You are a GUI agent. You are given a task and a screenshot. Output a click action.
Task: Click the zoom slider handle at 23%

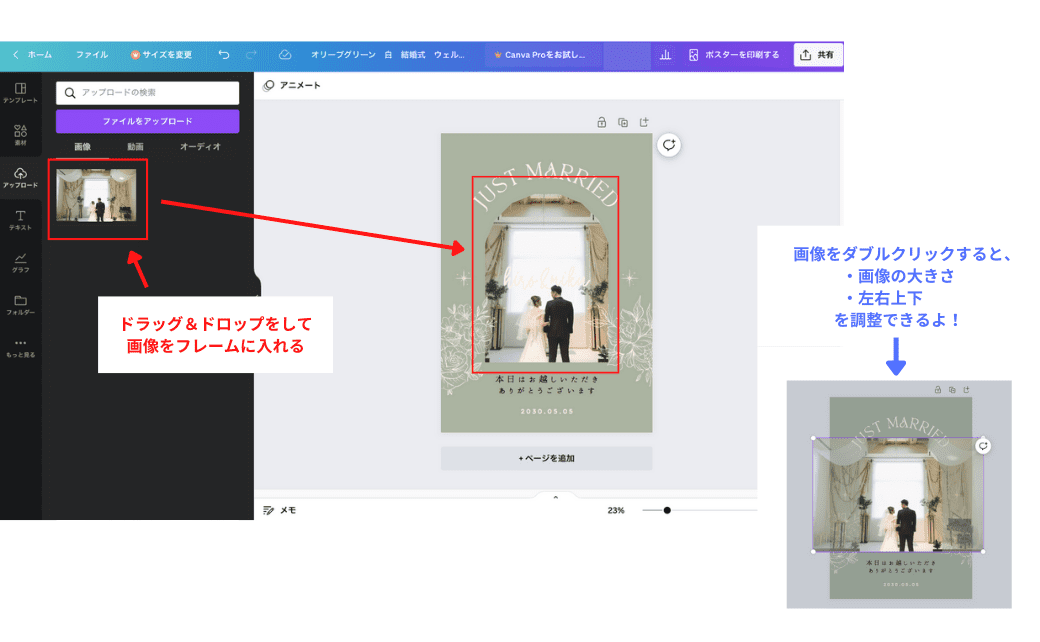667,510
